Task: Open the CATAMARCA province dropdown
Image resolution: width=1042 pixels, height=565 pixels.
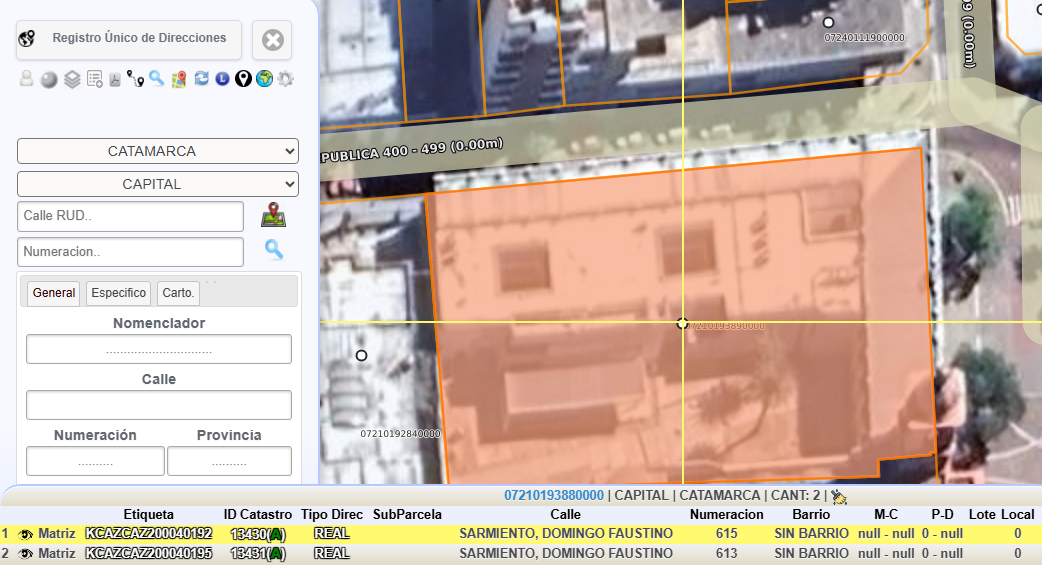Action: pos(157,151)
